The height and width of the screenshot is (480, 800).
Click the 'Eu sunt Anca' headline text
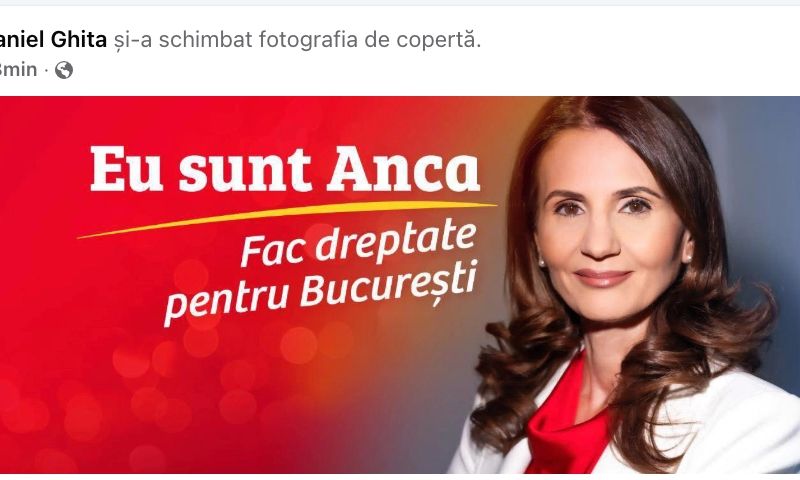click(x=285, y=169)
